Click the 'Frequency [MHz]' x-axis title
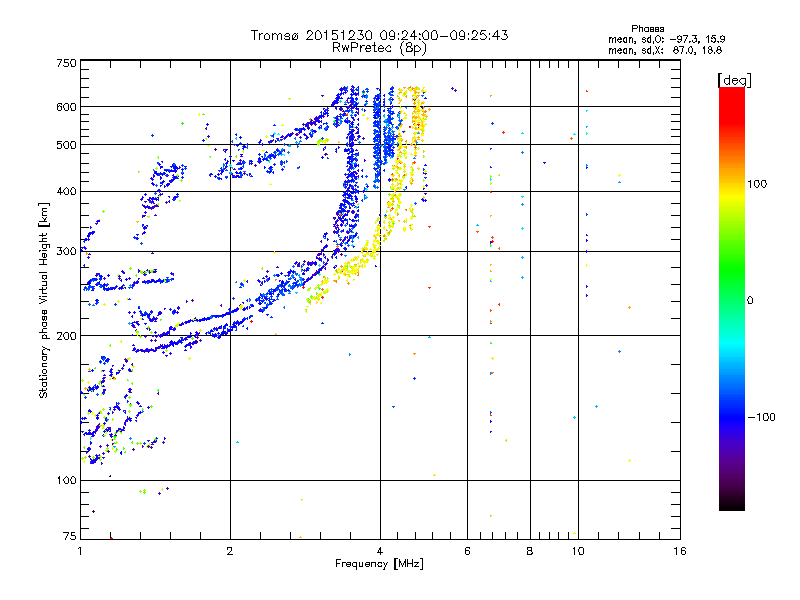The height and width of the screenshot is (600, 800). 379,564
